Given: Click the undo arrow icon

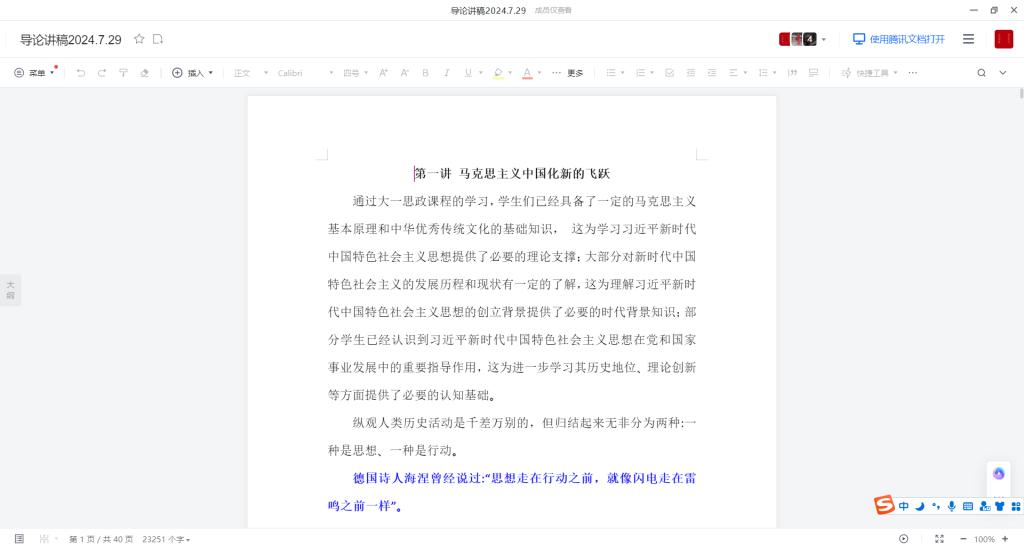Looking at the screenshot, I should click(81, 73).
